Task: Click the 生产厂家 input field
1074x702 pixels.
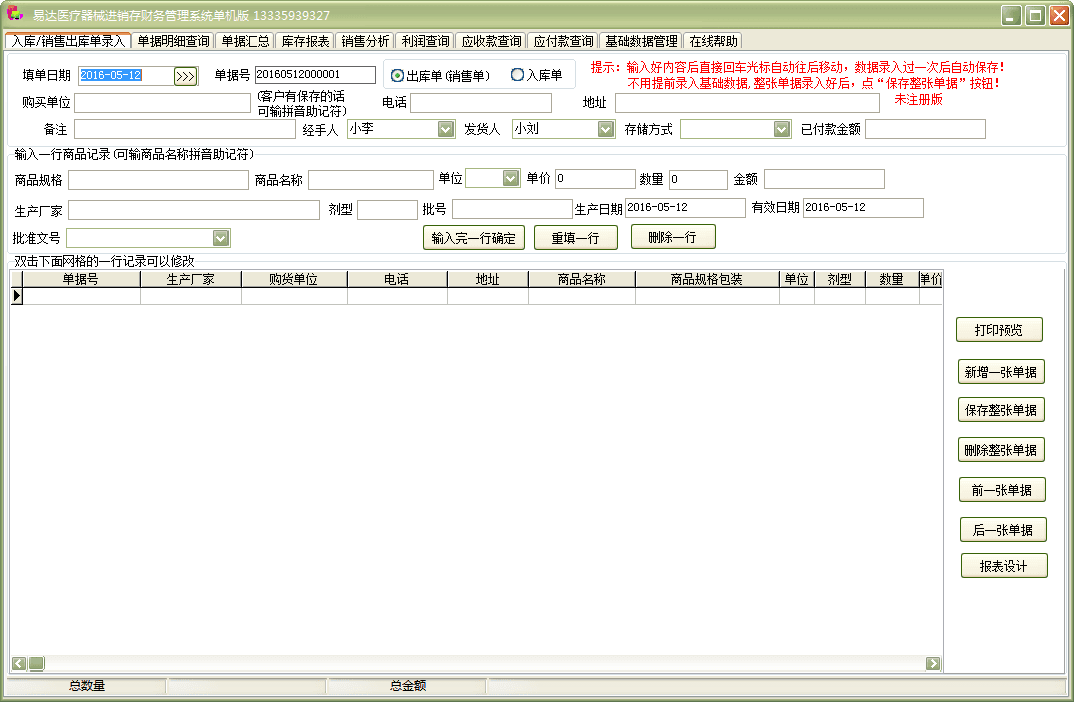Action: tap(194, 210)
